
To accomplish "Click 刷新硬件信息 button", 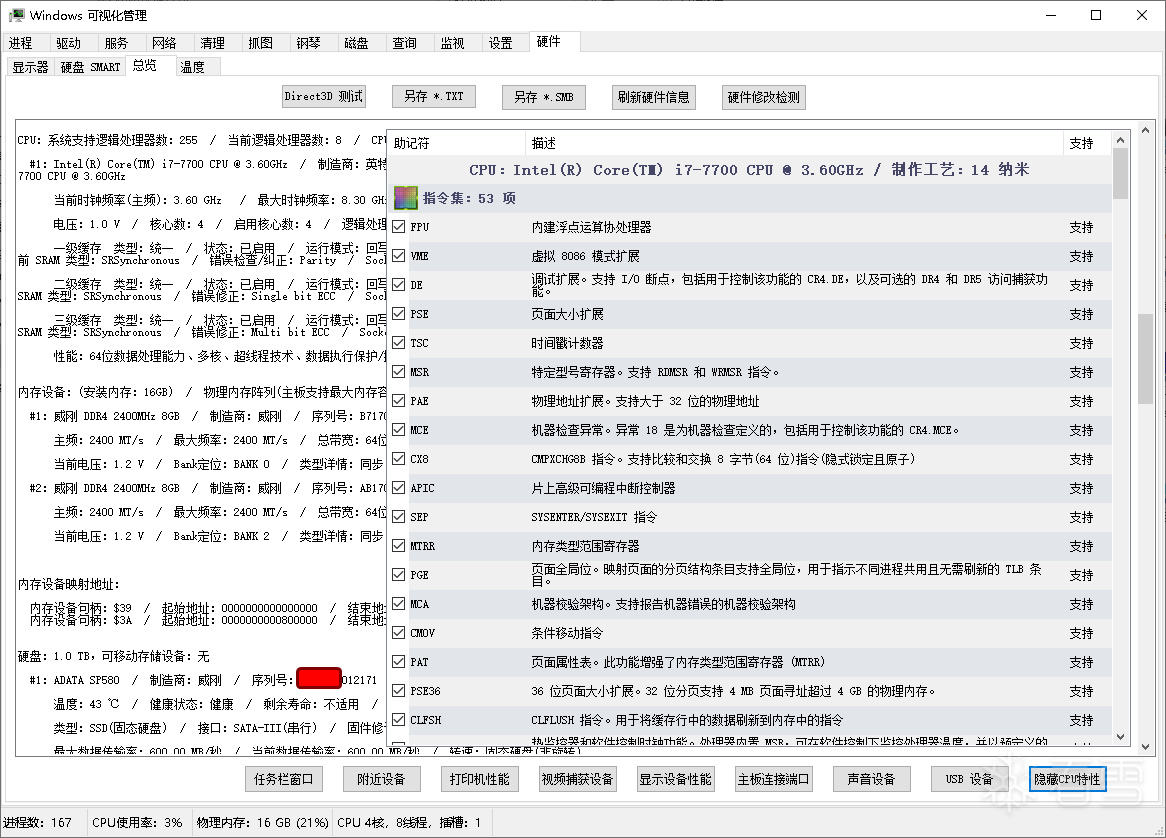I will coord(654,97).
